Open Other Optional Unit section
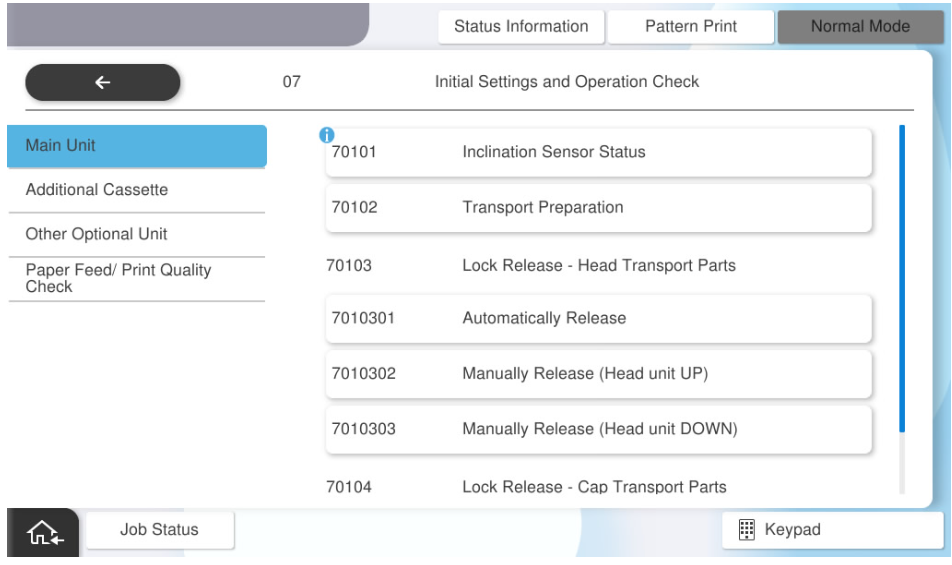 click(x=137, y=234)
